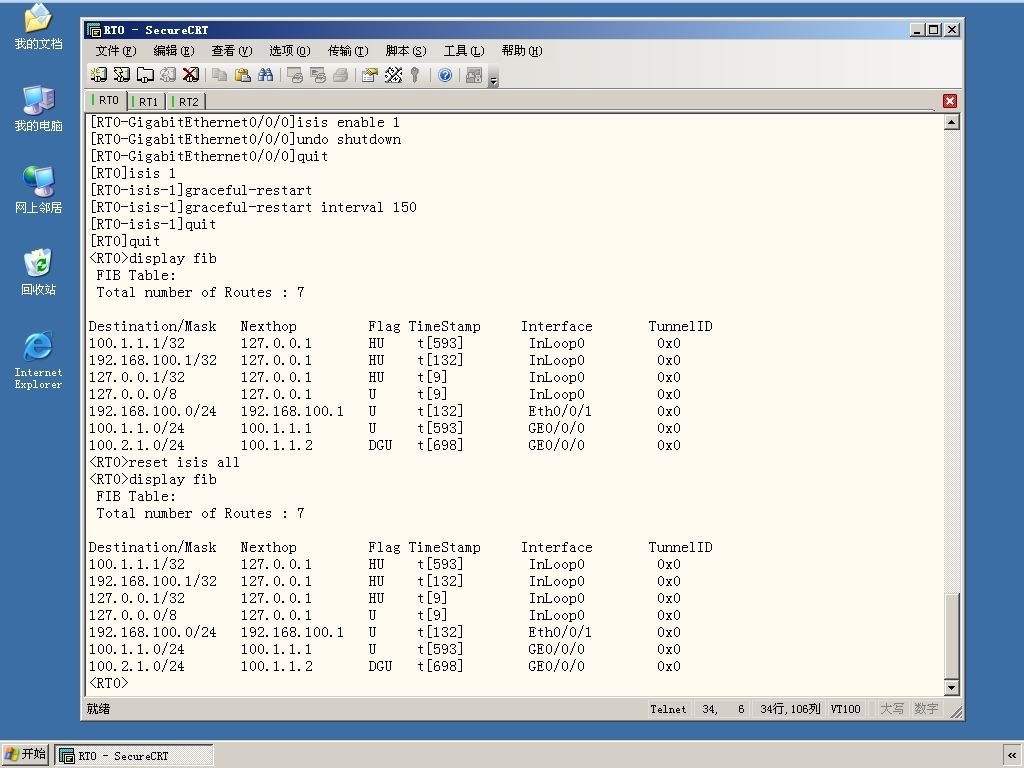Click the blue Help question icon
This screenshot has height=768, width=1024.
pos(445,75)
